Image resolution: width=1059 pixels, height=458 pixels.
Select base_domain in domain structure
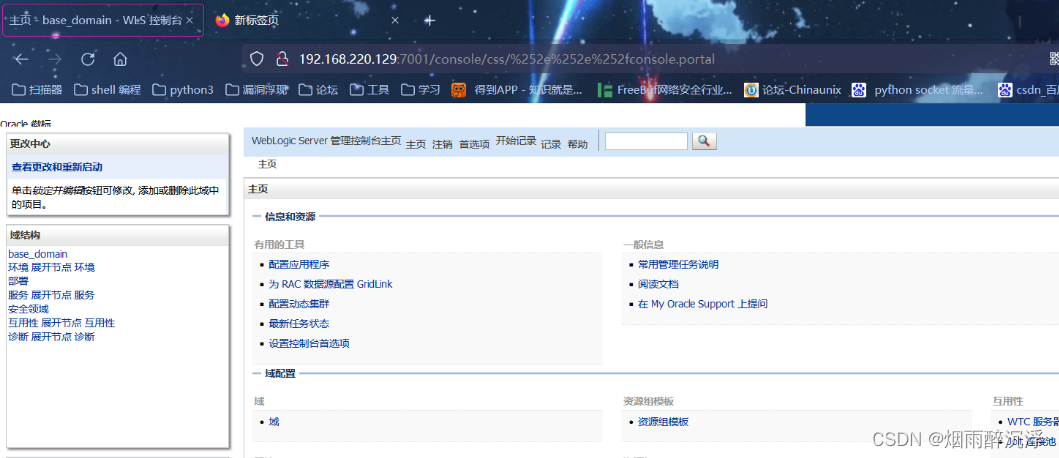tap(38, 254)
